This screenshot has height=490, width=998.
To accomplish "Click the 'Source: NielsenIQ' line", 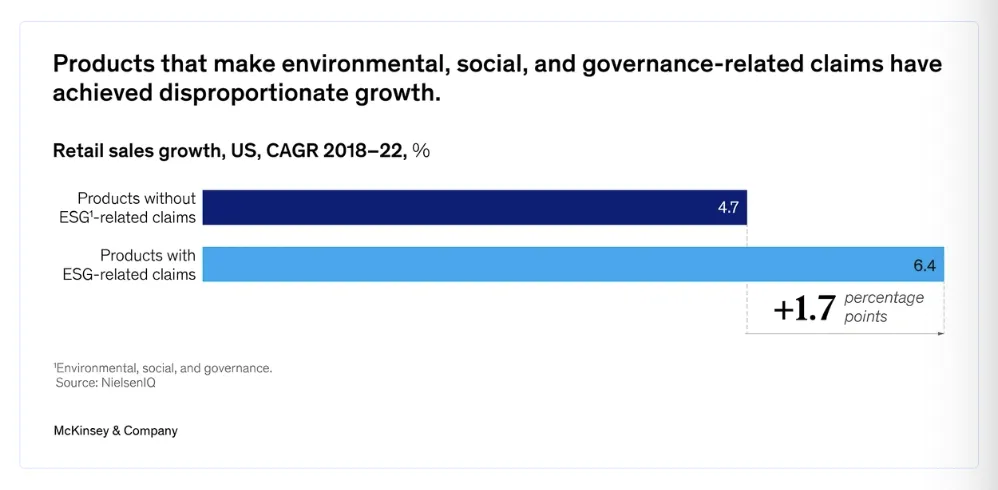I will point(106,383).
